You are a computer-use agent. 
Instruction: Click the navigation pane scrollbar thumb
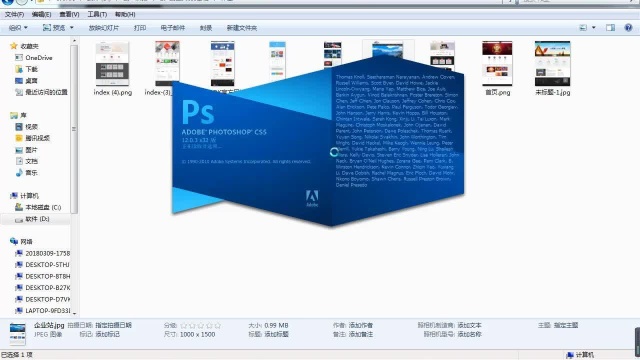(x=74, y=129)
